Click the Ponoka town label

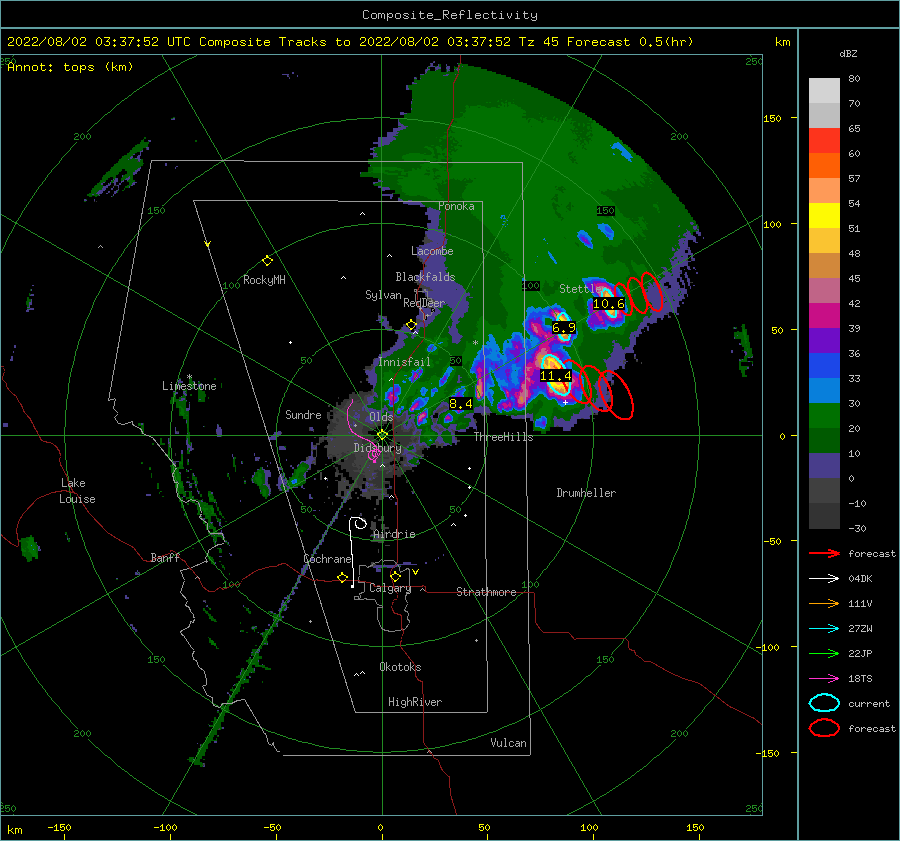coord(456,206)
